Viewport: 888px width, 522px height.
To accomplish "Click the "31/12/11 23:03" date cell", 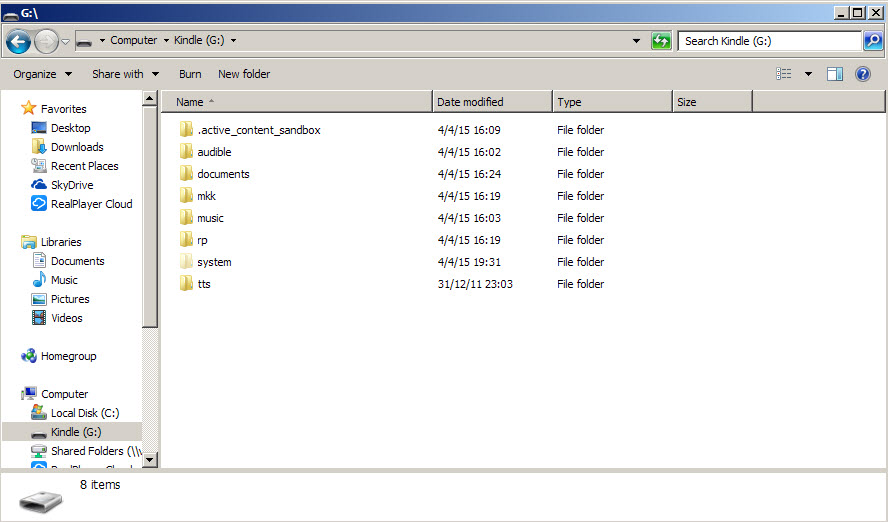I will [475, 284].
